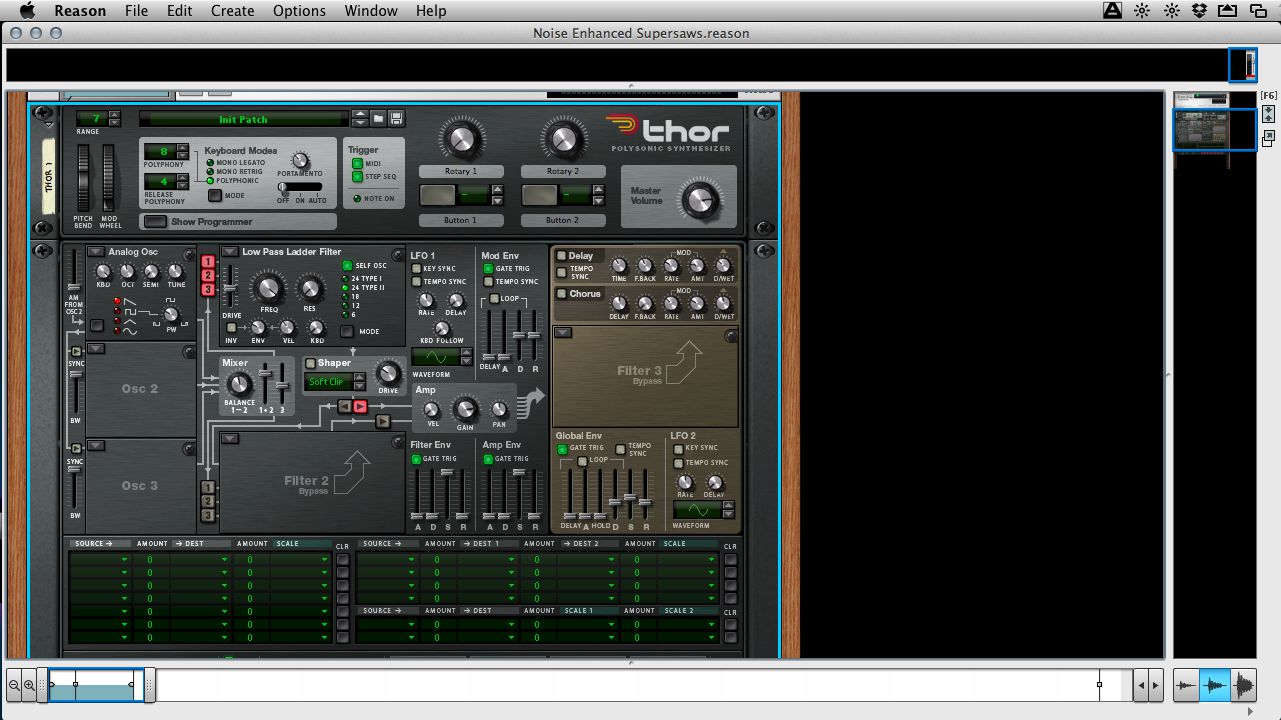Screen dimensions: 1281x720
Task: Click the rack overview thumbnail
Action: pos(1215,130)
